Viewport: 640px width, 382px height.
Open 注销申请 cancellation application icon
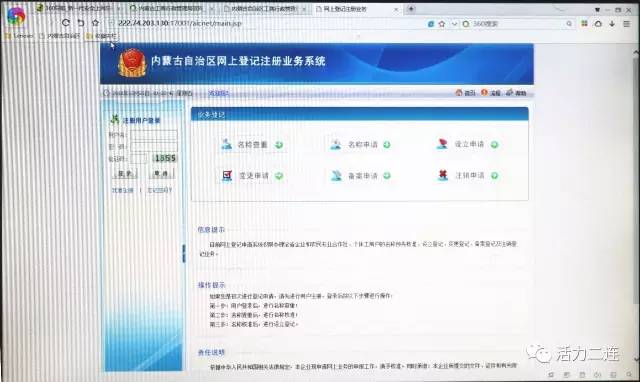443,175
